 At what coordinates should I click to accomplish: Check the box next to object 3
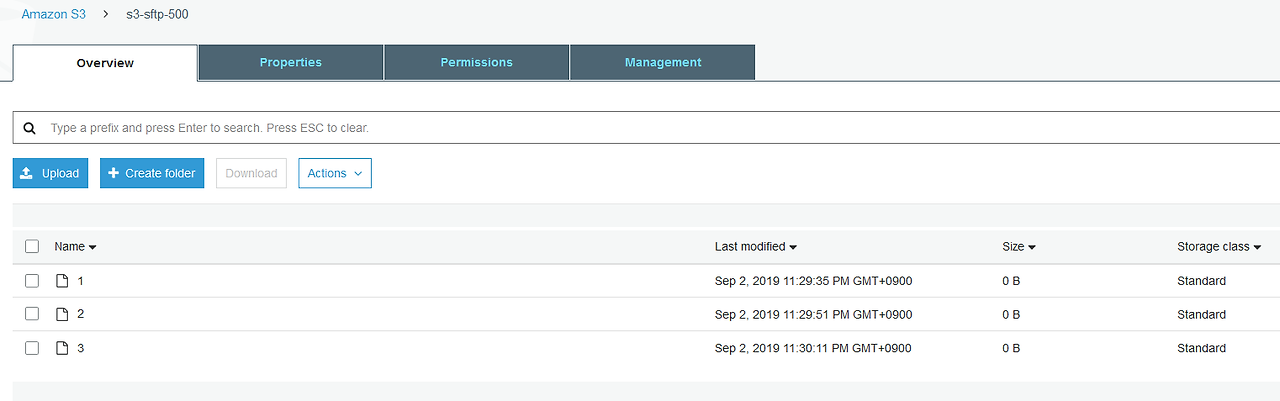[x=32, y=348]
